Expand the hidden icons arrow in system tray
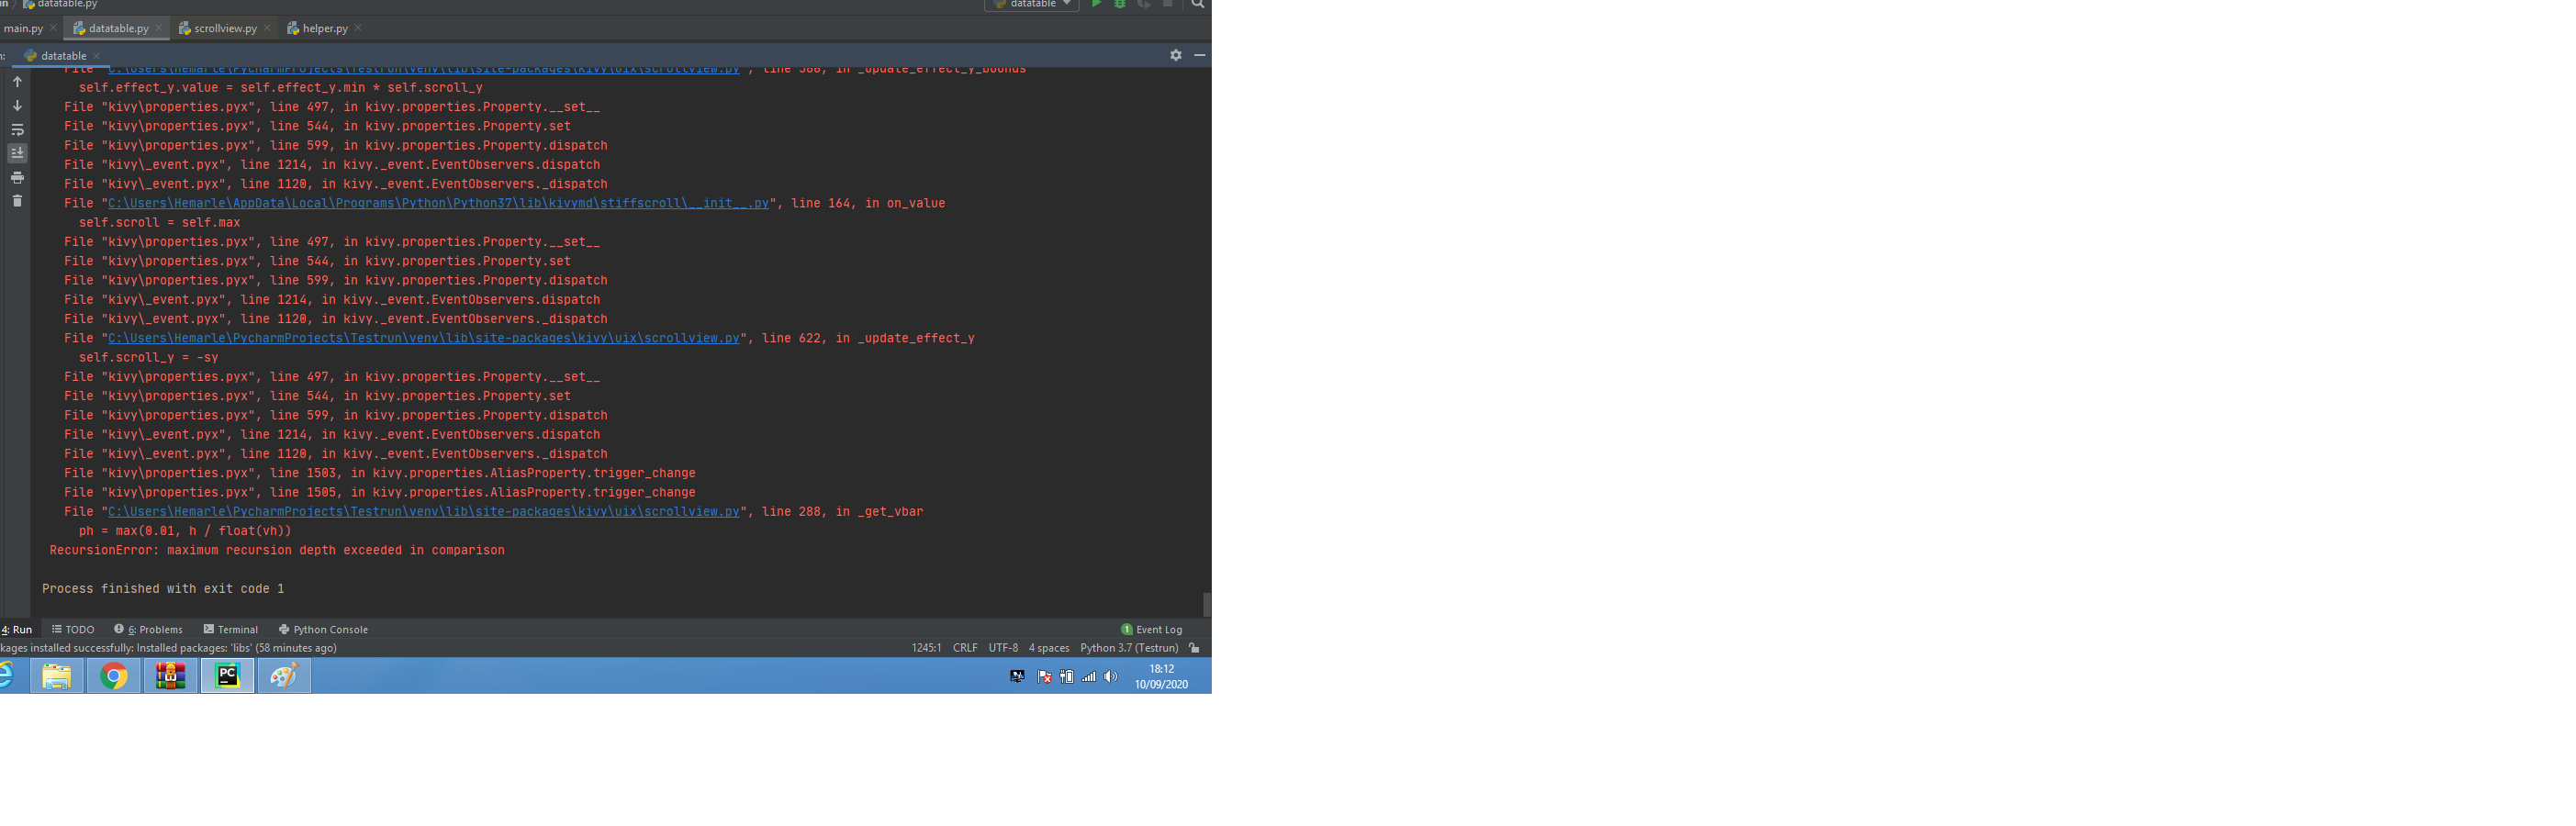Image resolution: width=2576 pixels, height=826 pixels. coord(1016,676)
